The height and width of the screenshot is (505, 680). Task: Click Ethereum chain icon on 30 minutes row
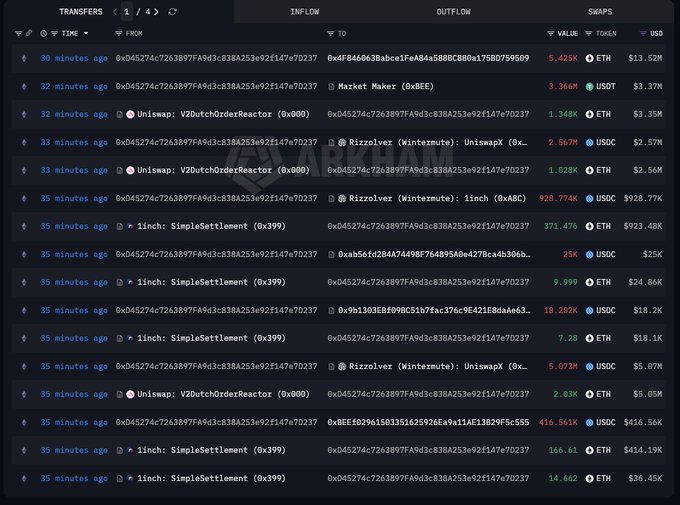coord(24,58)
